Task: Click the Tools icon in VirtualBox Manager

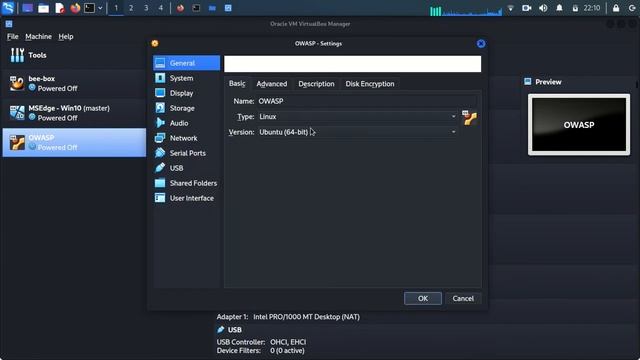Action: coord(17,55)
